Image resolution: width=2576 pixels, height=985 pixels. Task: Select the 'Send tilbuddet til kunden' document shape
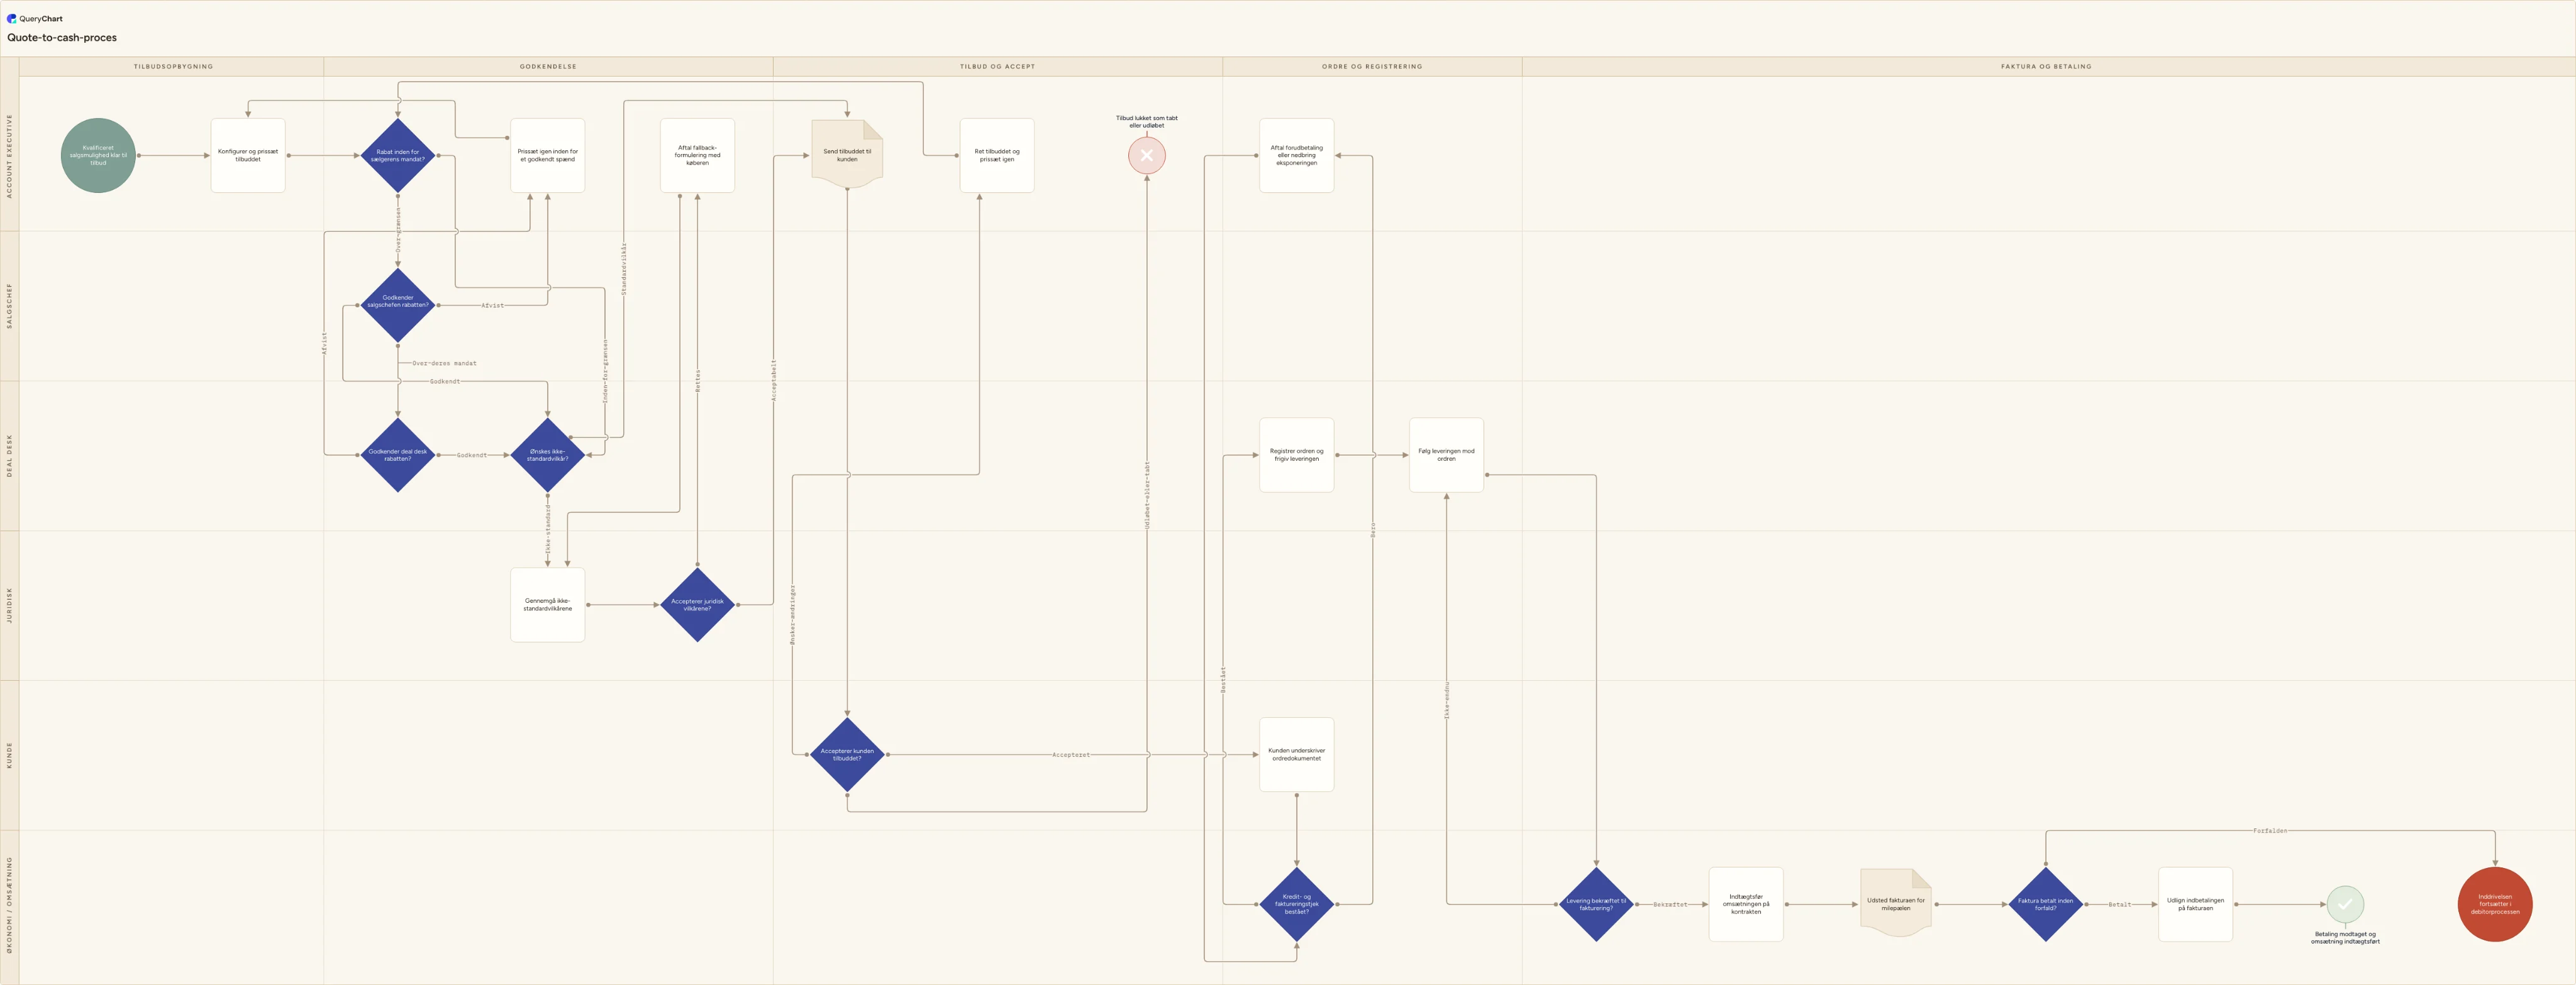point(847,155)
